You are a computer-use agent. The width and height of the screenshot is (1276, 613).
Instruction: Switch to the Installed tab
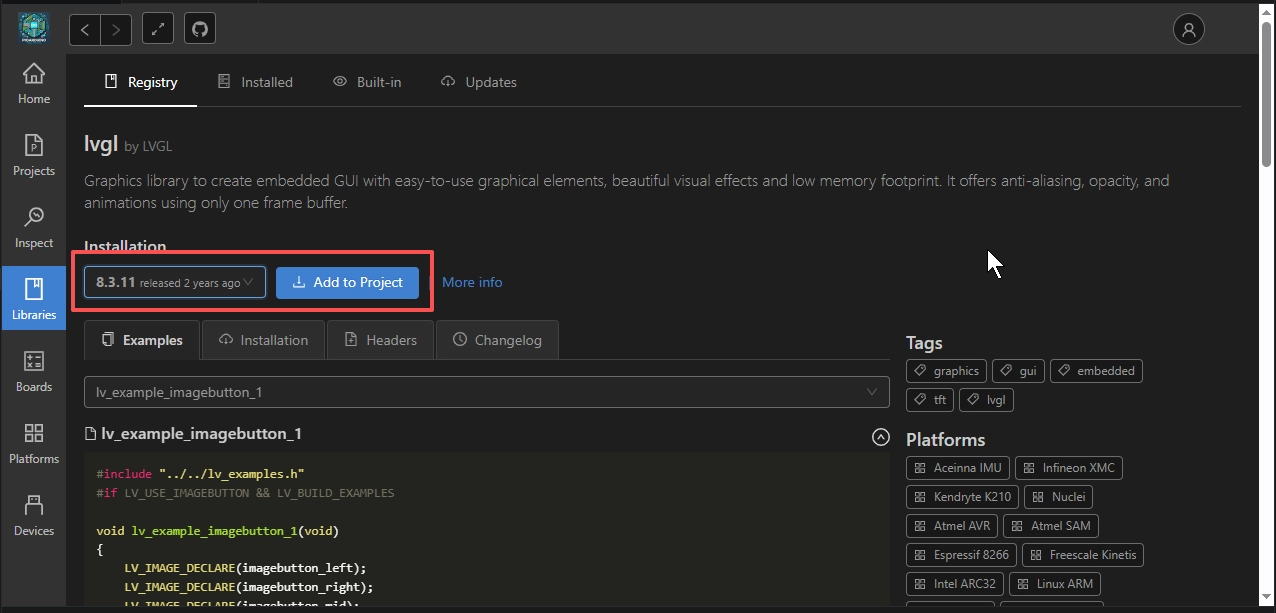point(255,82)
